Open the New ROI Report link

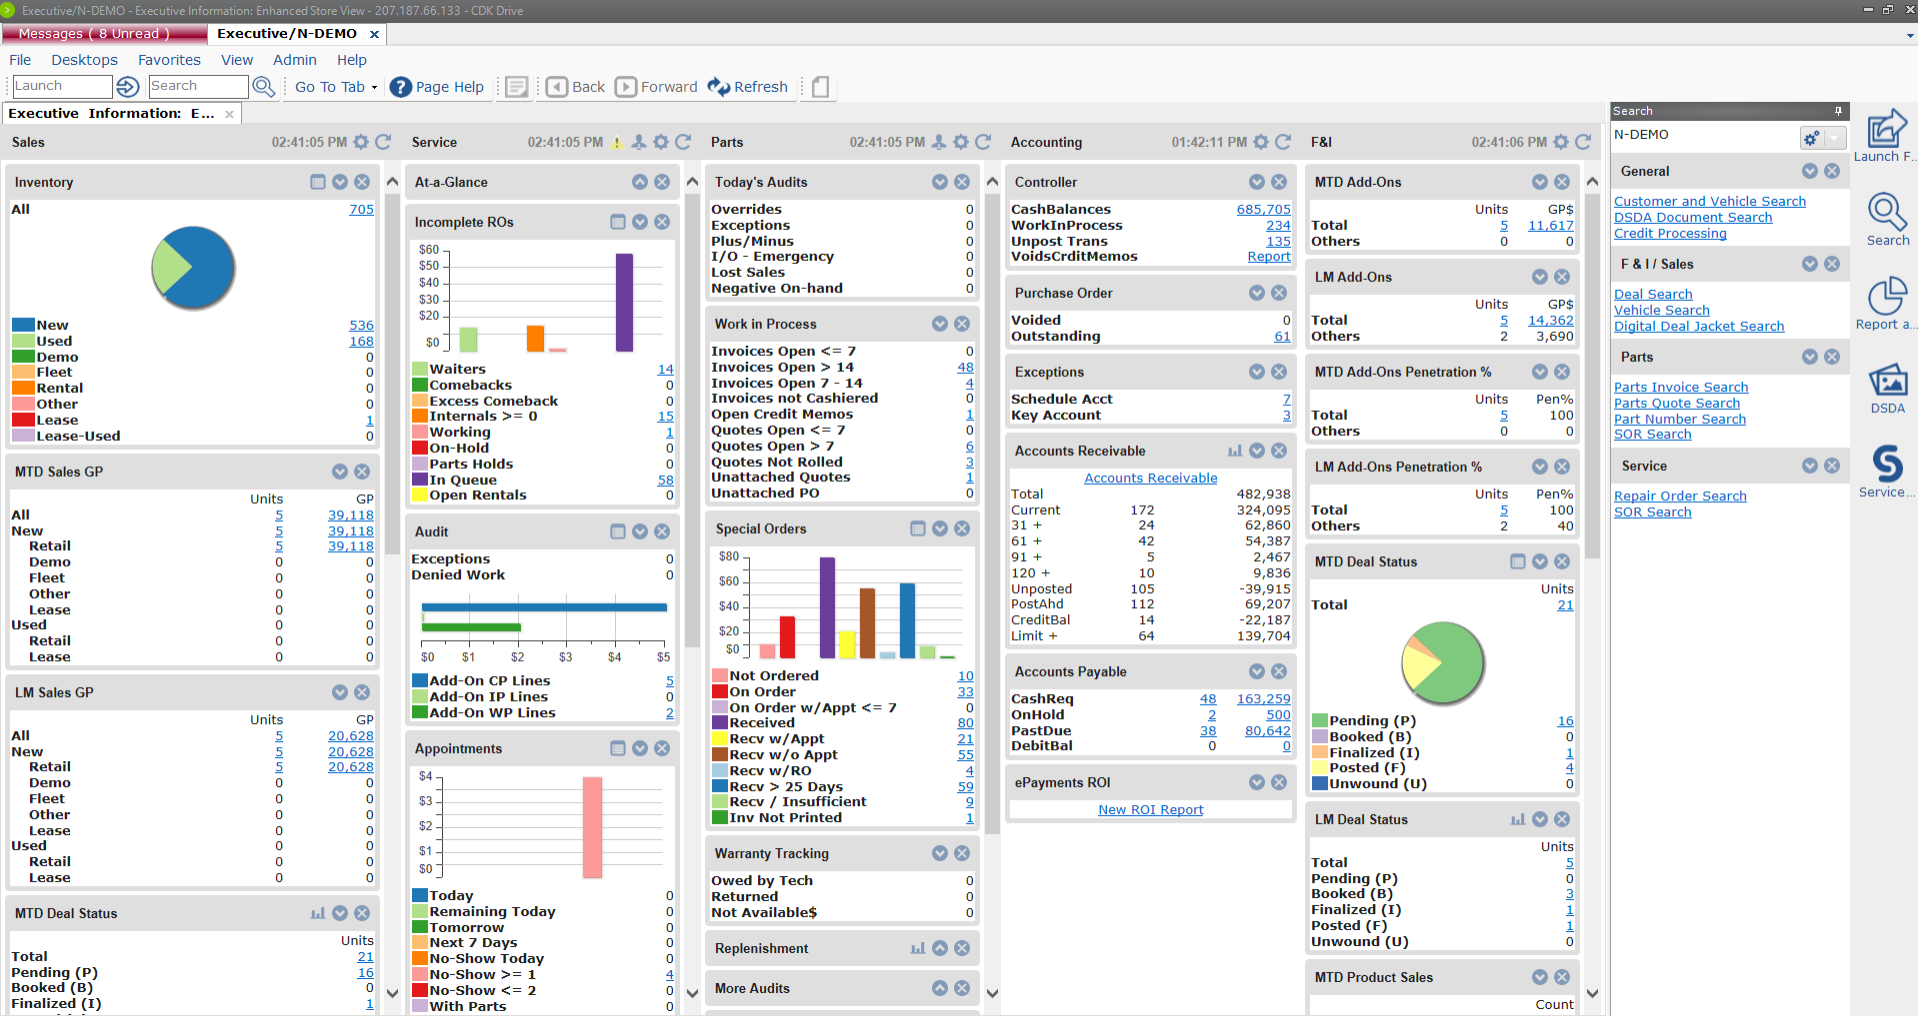point(1150,810)
